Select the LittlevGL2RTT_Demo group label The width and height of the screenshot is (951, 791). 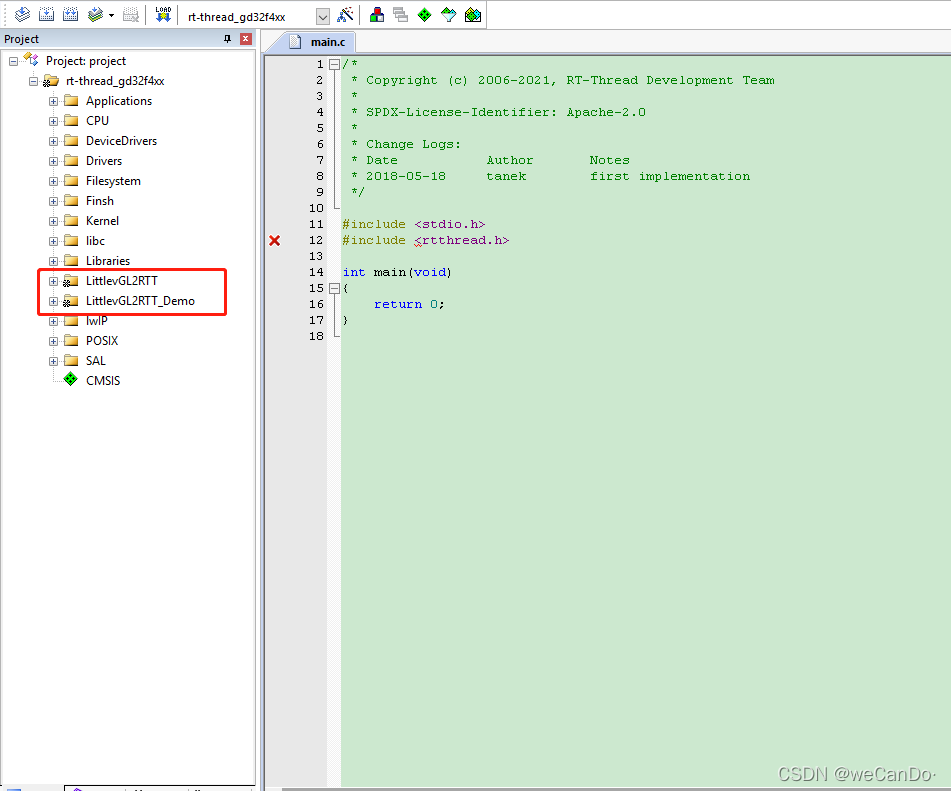coord(140,301)
